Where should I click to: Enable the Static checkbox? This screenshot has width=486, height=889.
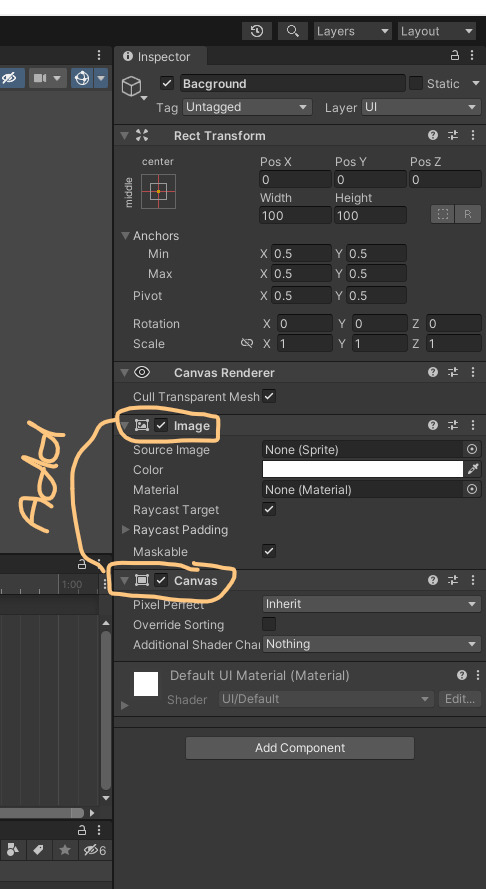click(x=416, y=83)
